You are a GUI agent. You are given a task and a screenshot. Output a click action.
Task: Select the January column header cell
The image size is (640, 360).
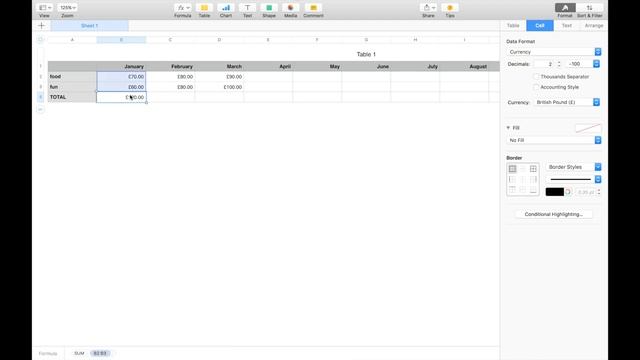click(121, 67)
